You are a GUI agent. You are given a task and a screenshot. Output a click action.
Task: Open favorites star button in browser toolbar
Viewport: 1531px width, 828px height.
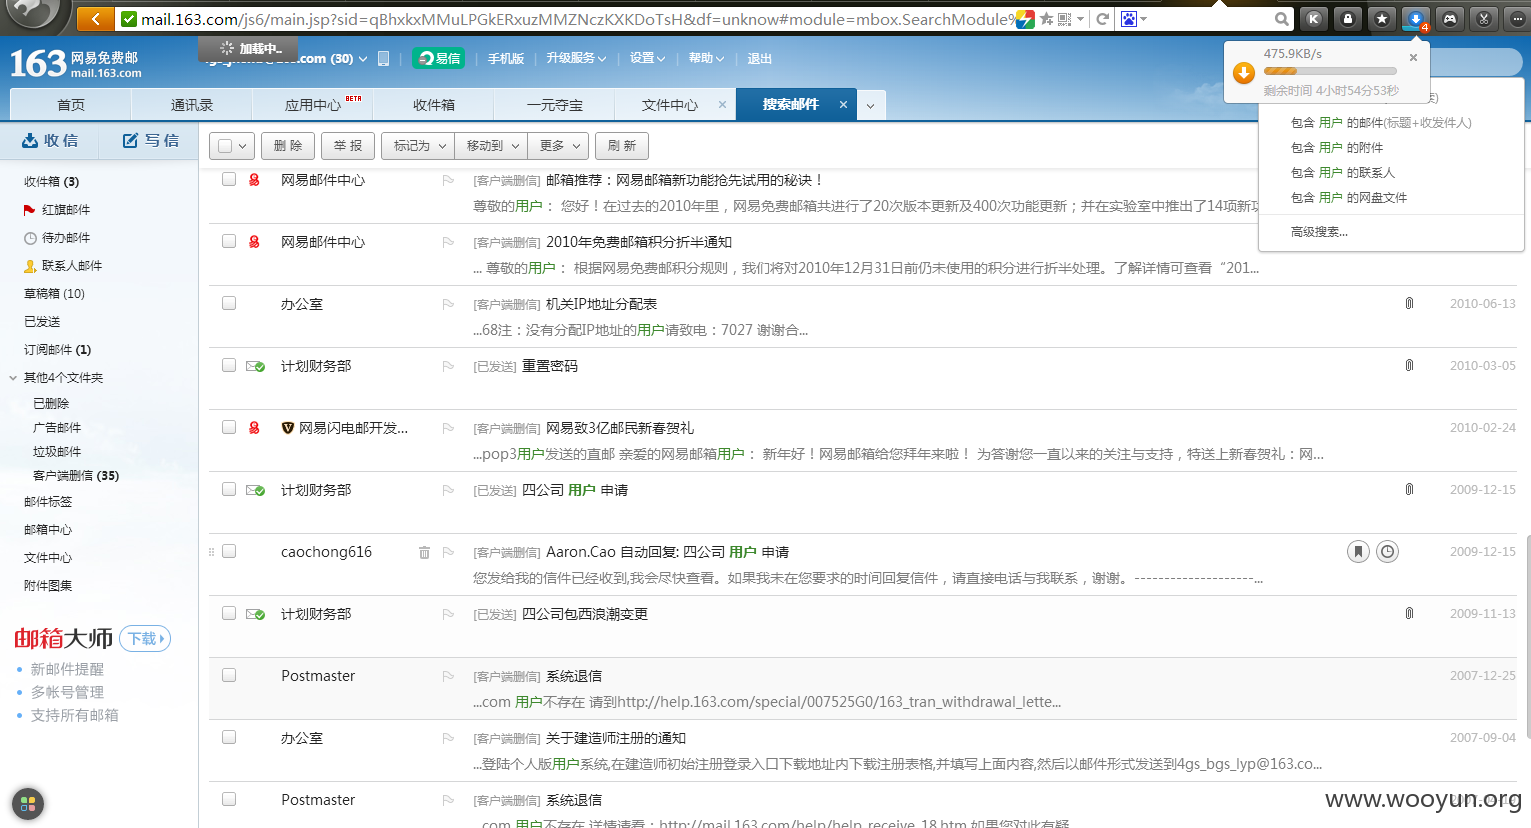[x=1382, y=18]
